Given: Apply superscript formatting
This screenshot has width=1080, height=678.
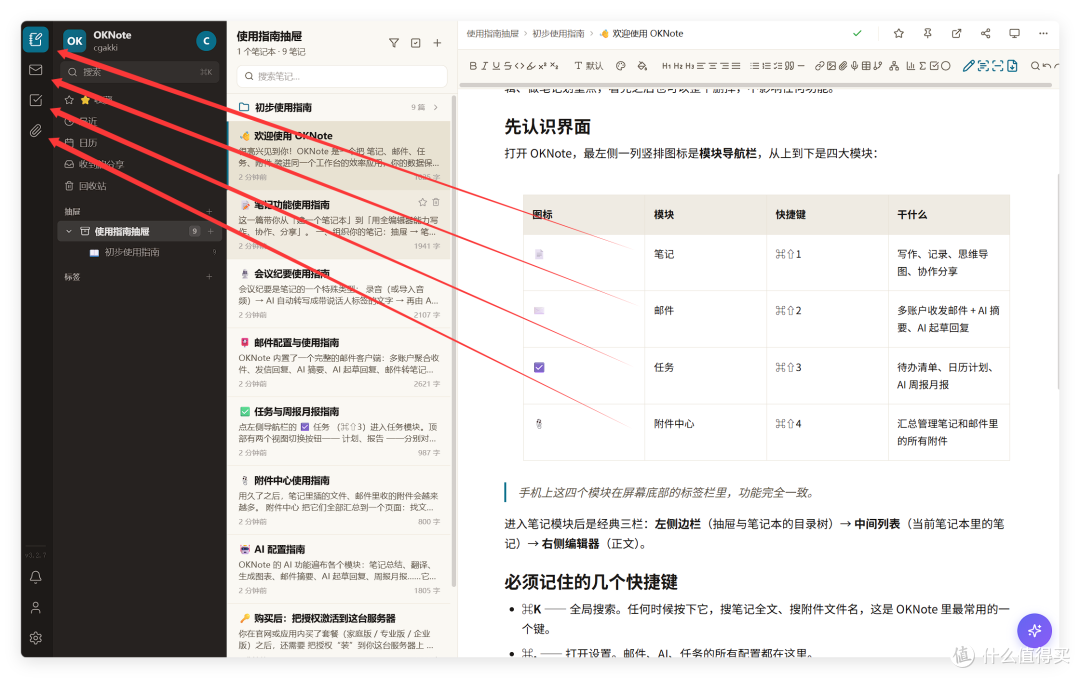Looking at the screenshot, I should 543,66.
